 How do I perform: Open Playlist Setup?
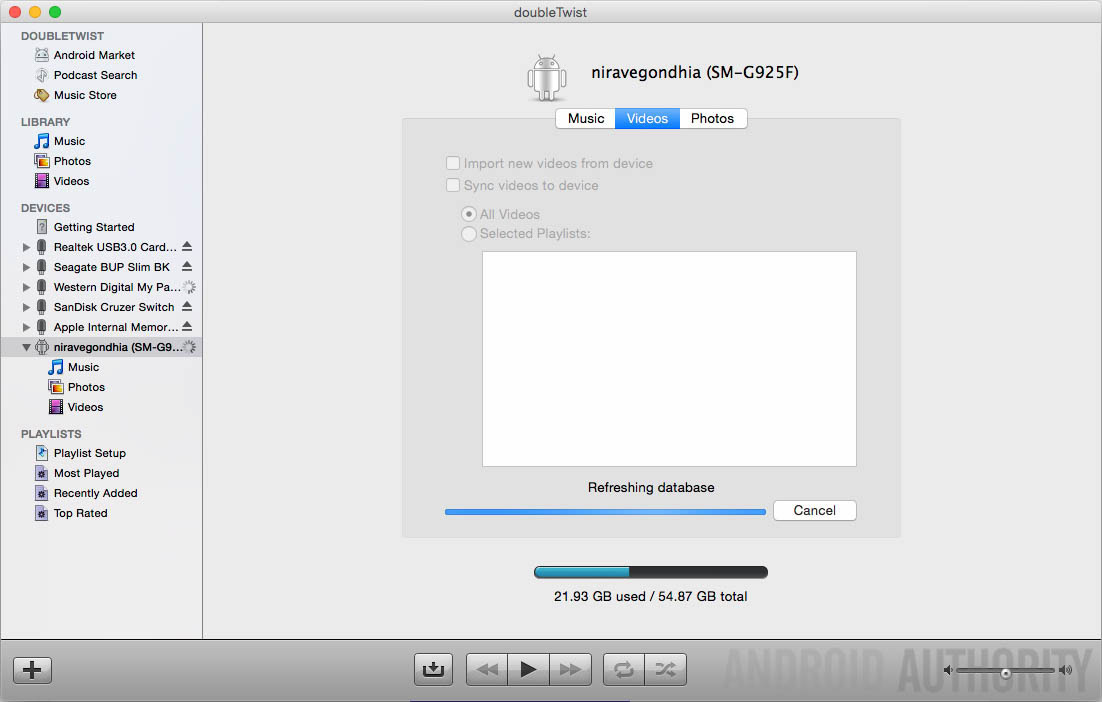click(89, 453)
